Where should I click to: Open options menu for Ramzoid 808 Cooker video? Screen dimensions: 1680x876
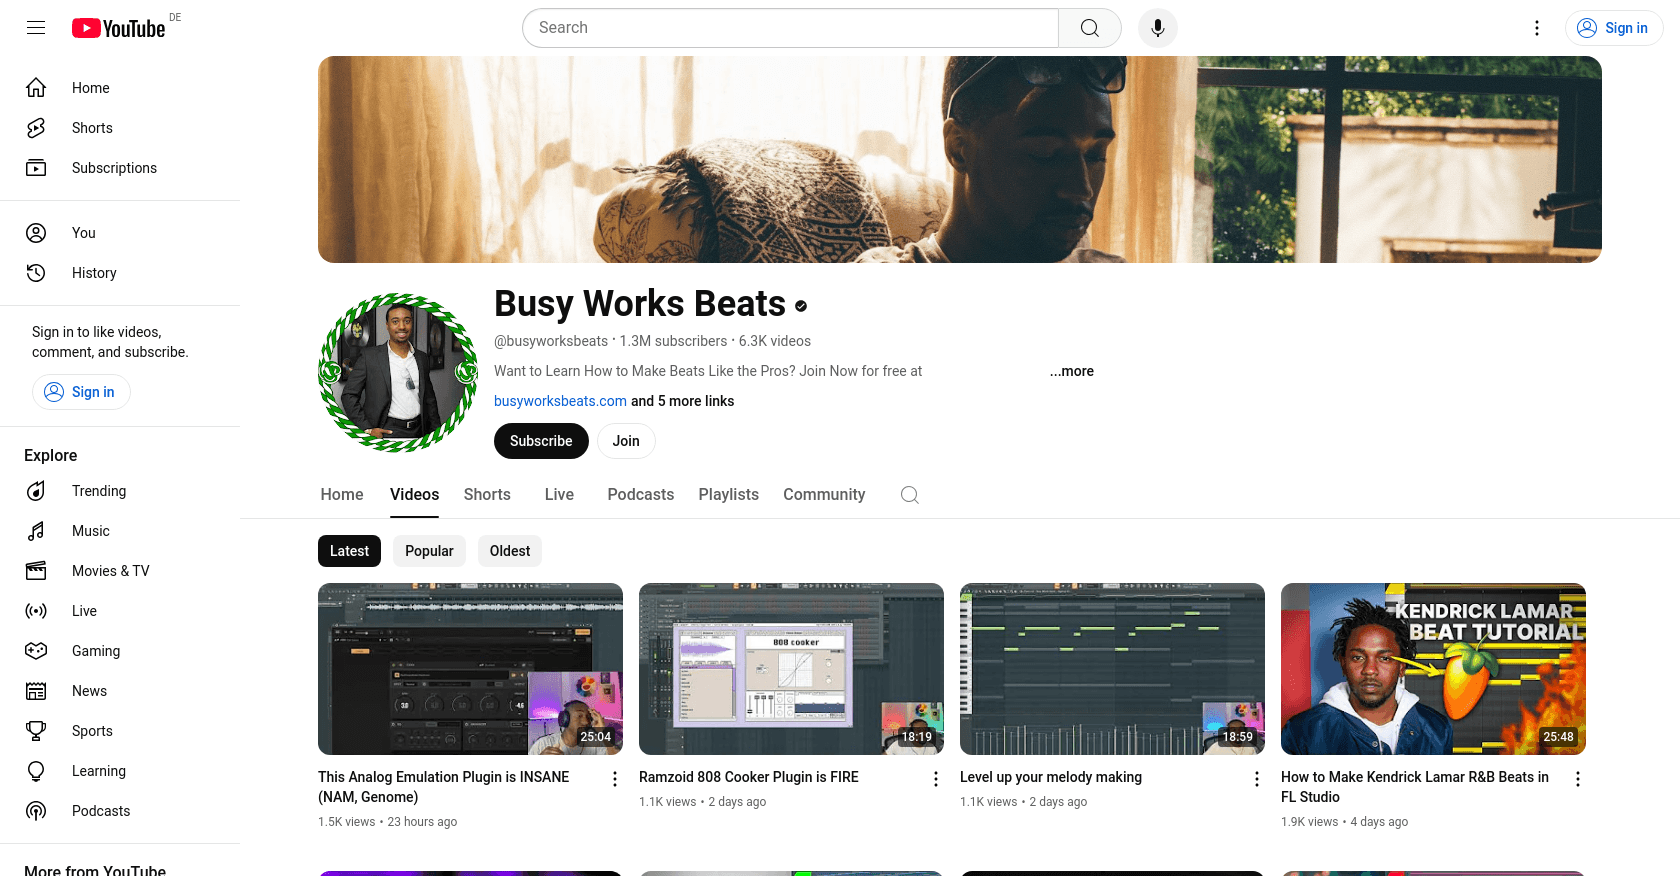tap(936, 779)
